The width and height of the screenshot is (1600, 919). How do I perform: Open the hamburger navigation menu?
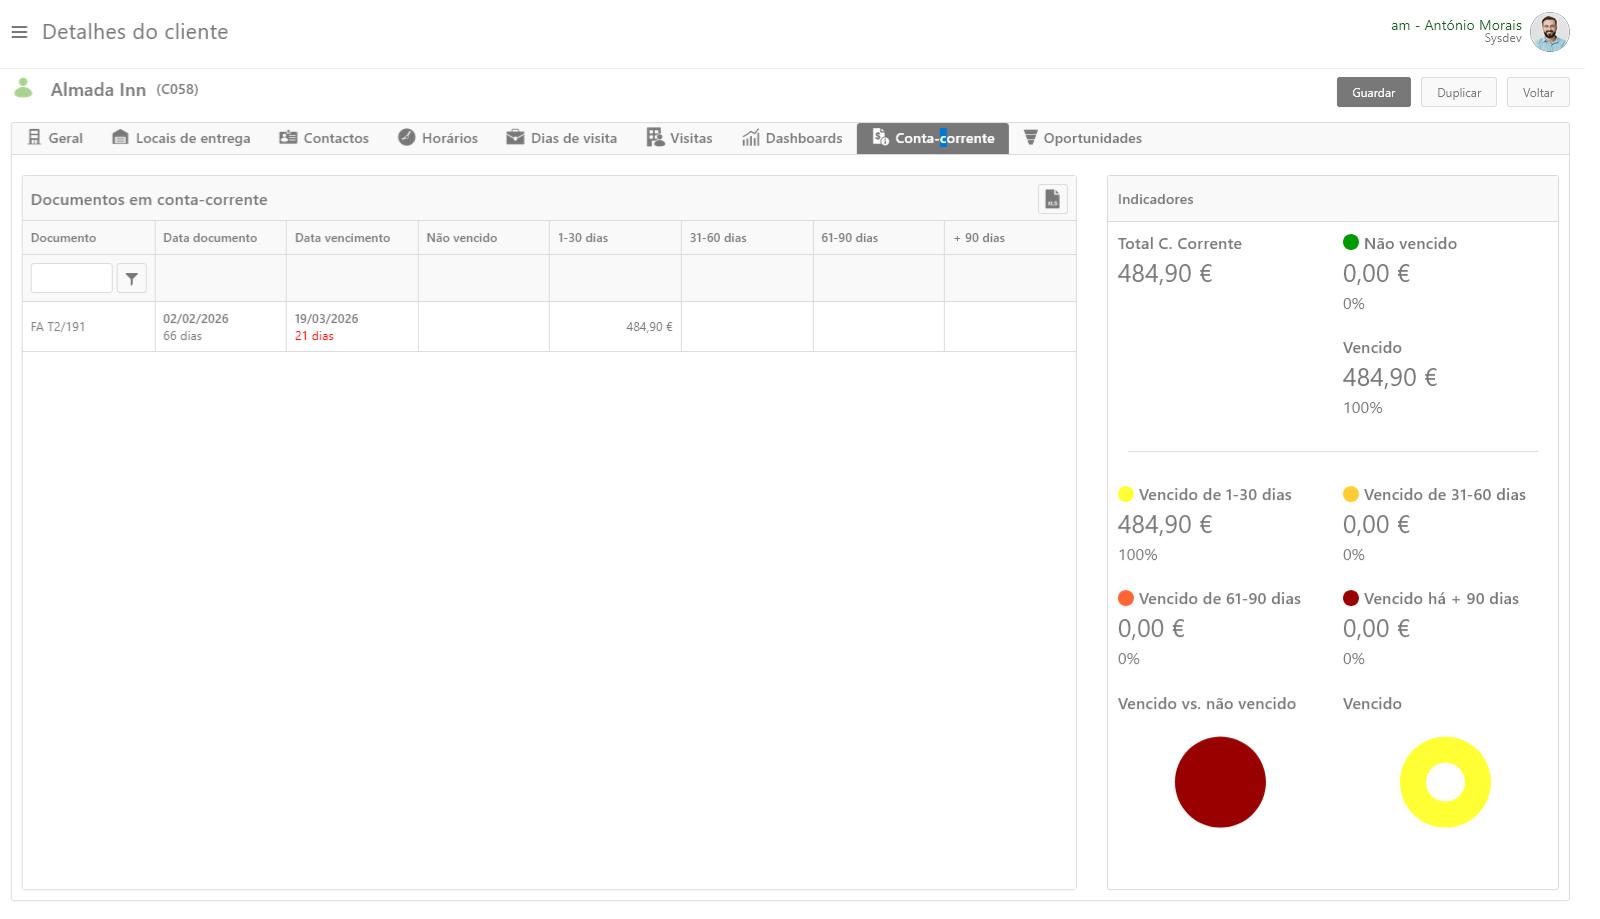[19, 32]
